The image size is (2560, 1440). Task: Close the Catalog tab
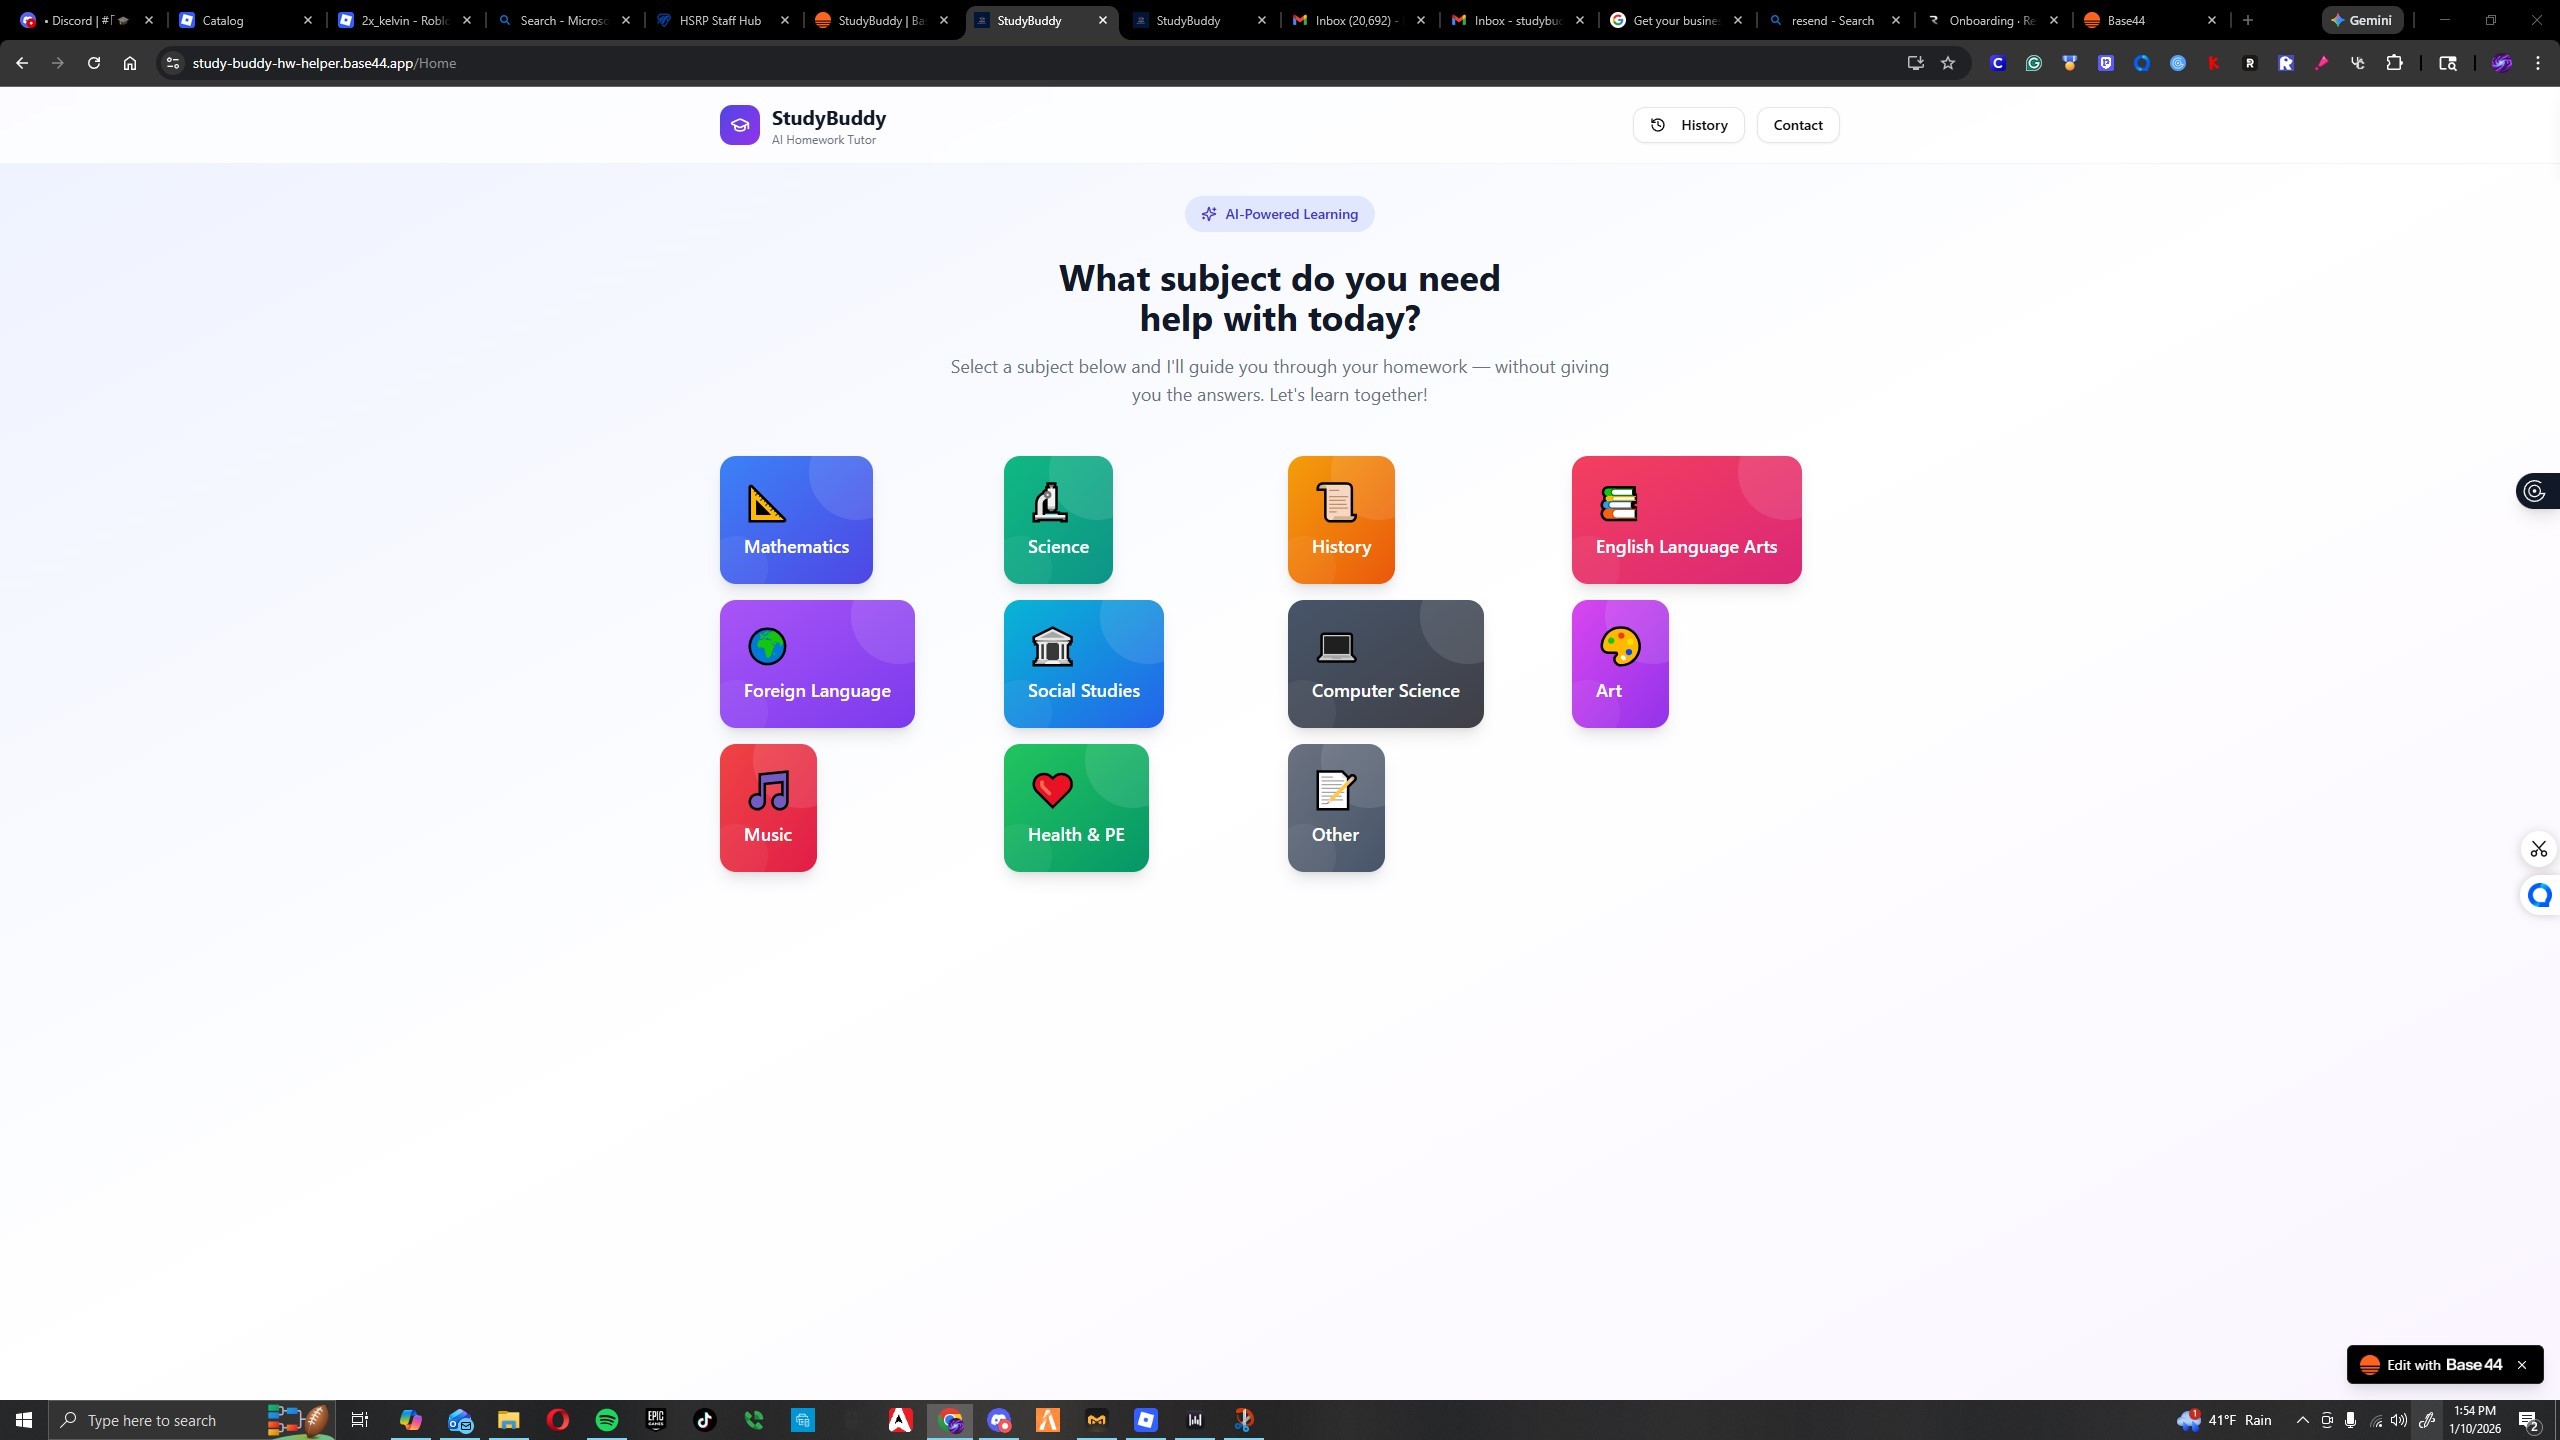(x=308, y=20)
